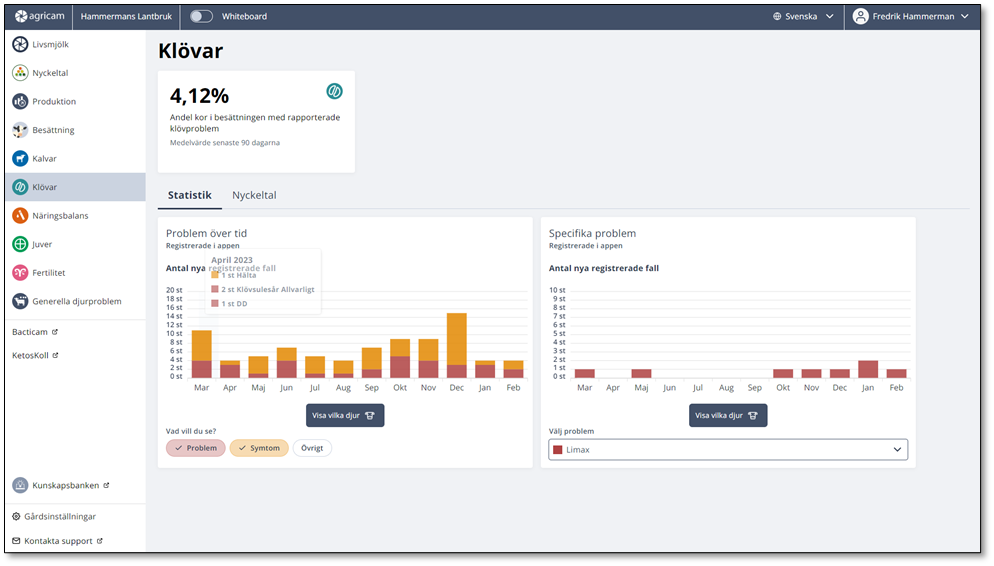Toggle the Whiteboard switch
The width and height of the screenshot is (994, 566).
tap(202, 17)
